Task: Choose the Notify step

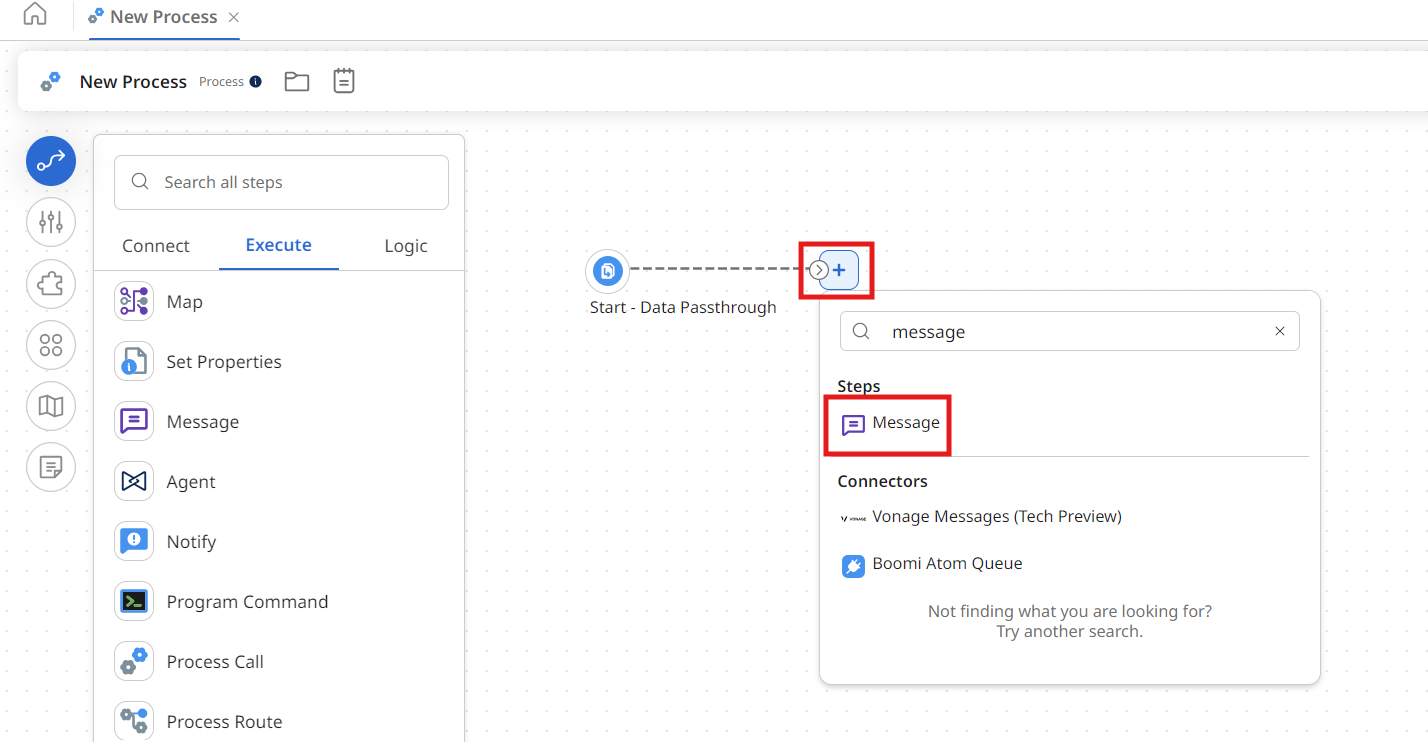Action: click(189, 541)
